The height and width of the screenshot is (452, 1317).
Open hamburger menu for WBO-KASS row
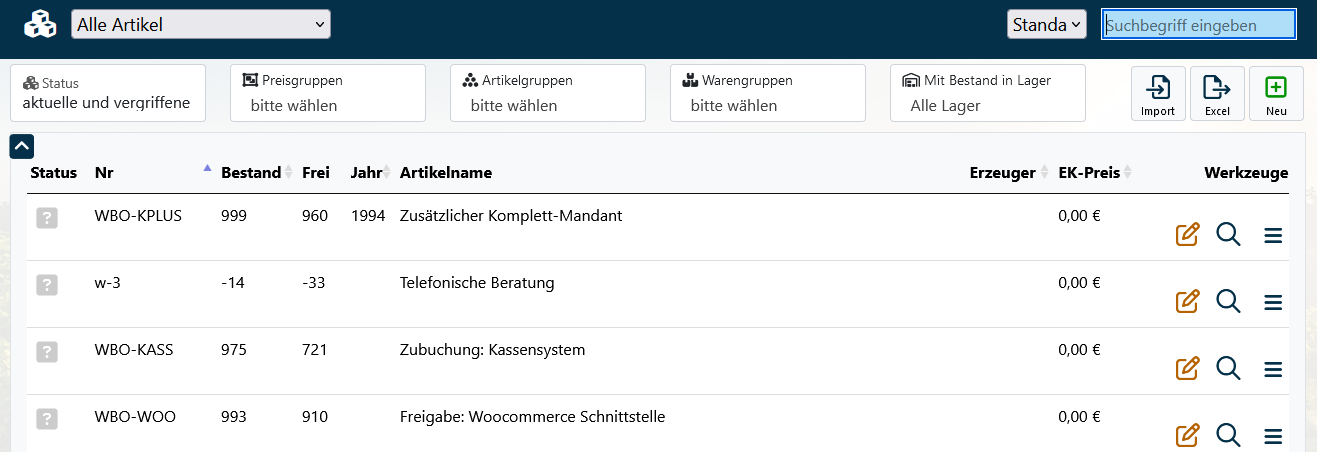(1273, 369)
